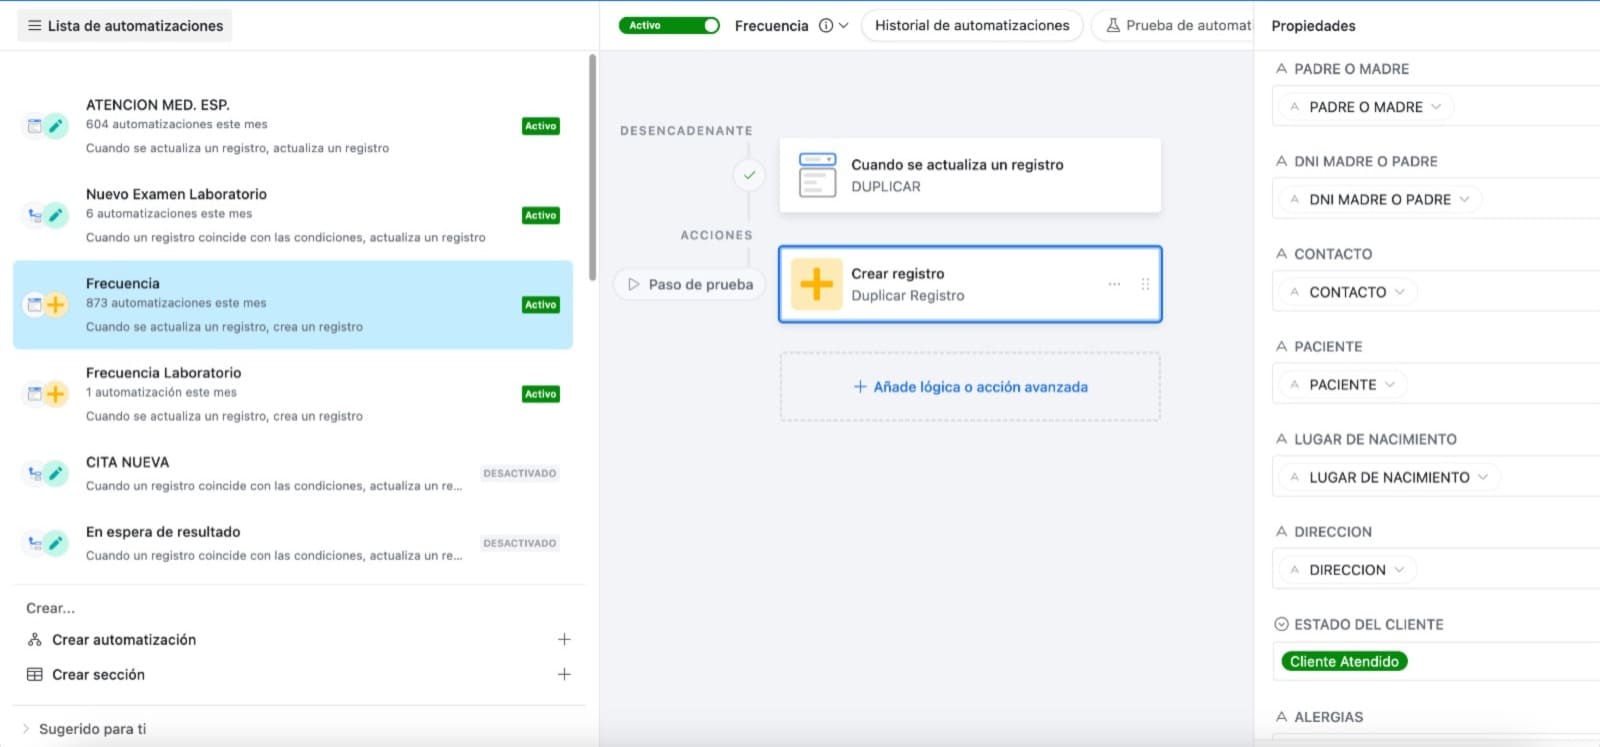
Task: Open Historial de automatizaciones
Action: click(x=971, y=26)
